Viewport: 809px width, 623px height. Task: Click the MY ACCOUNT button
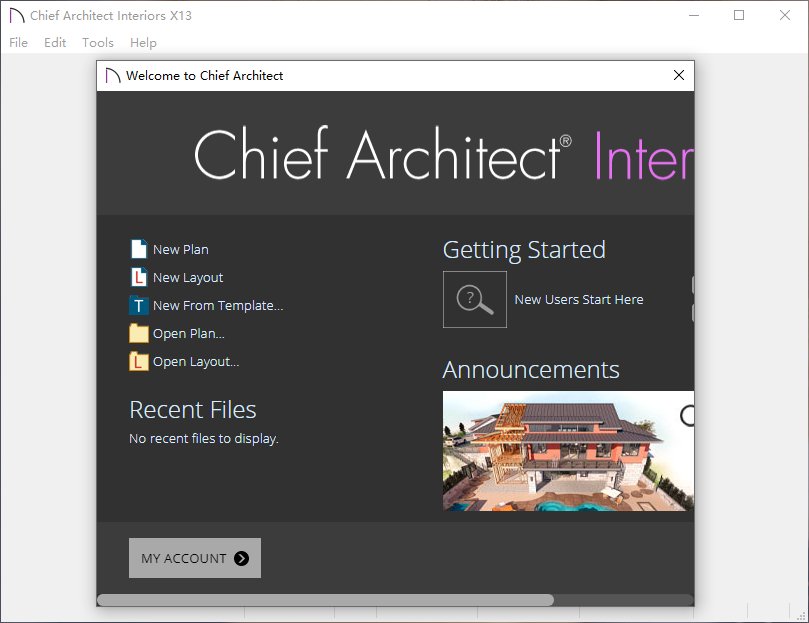point(195,558)
